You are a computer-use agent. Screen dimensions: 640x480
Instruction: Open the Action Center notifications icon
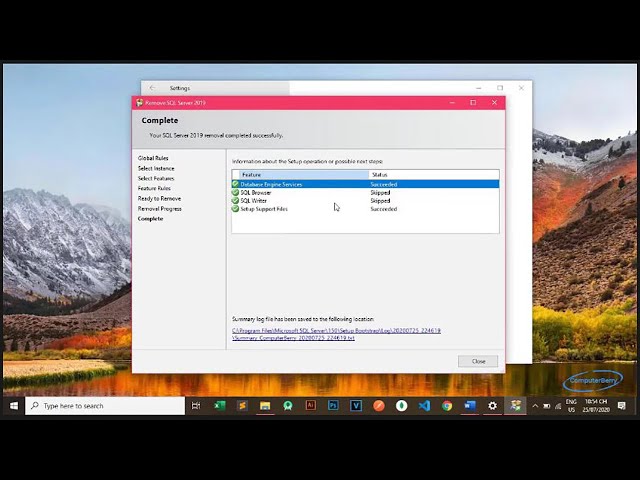point(622,406)
